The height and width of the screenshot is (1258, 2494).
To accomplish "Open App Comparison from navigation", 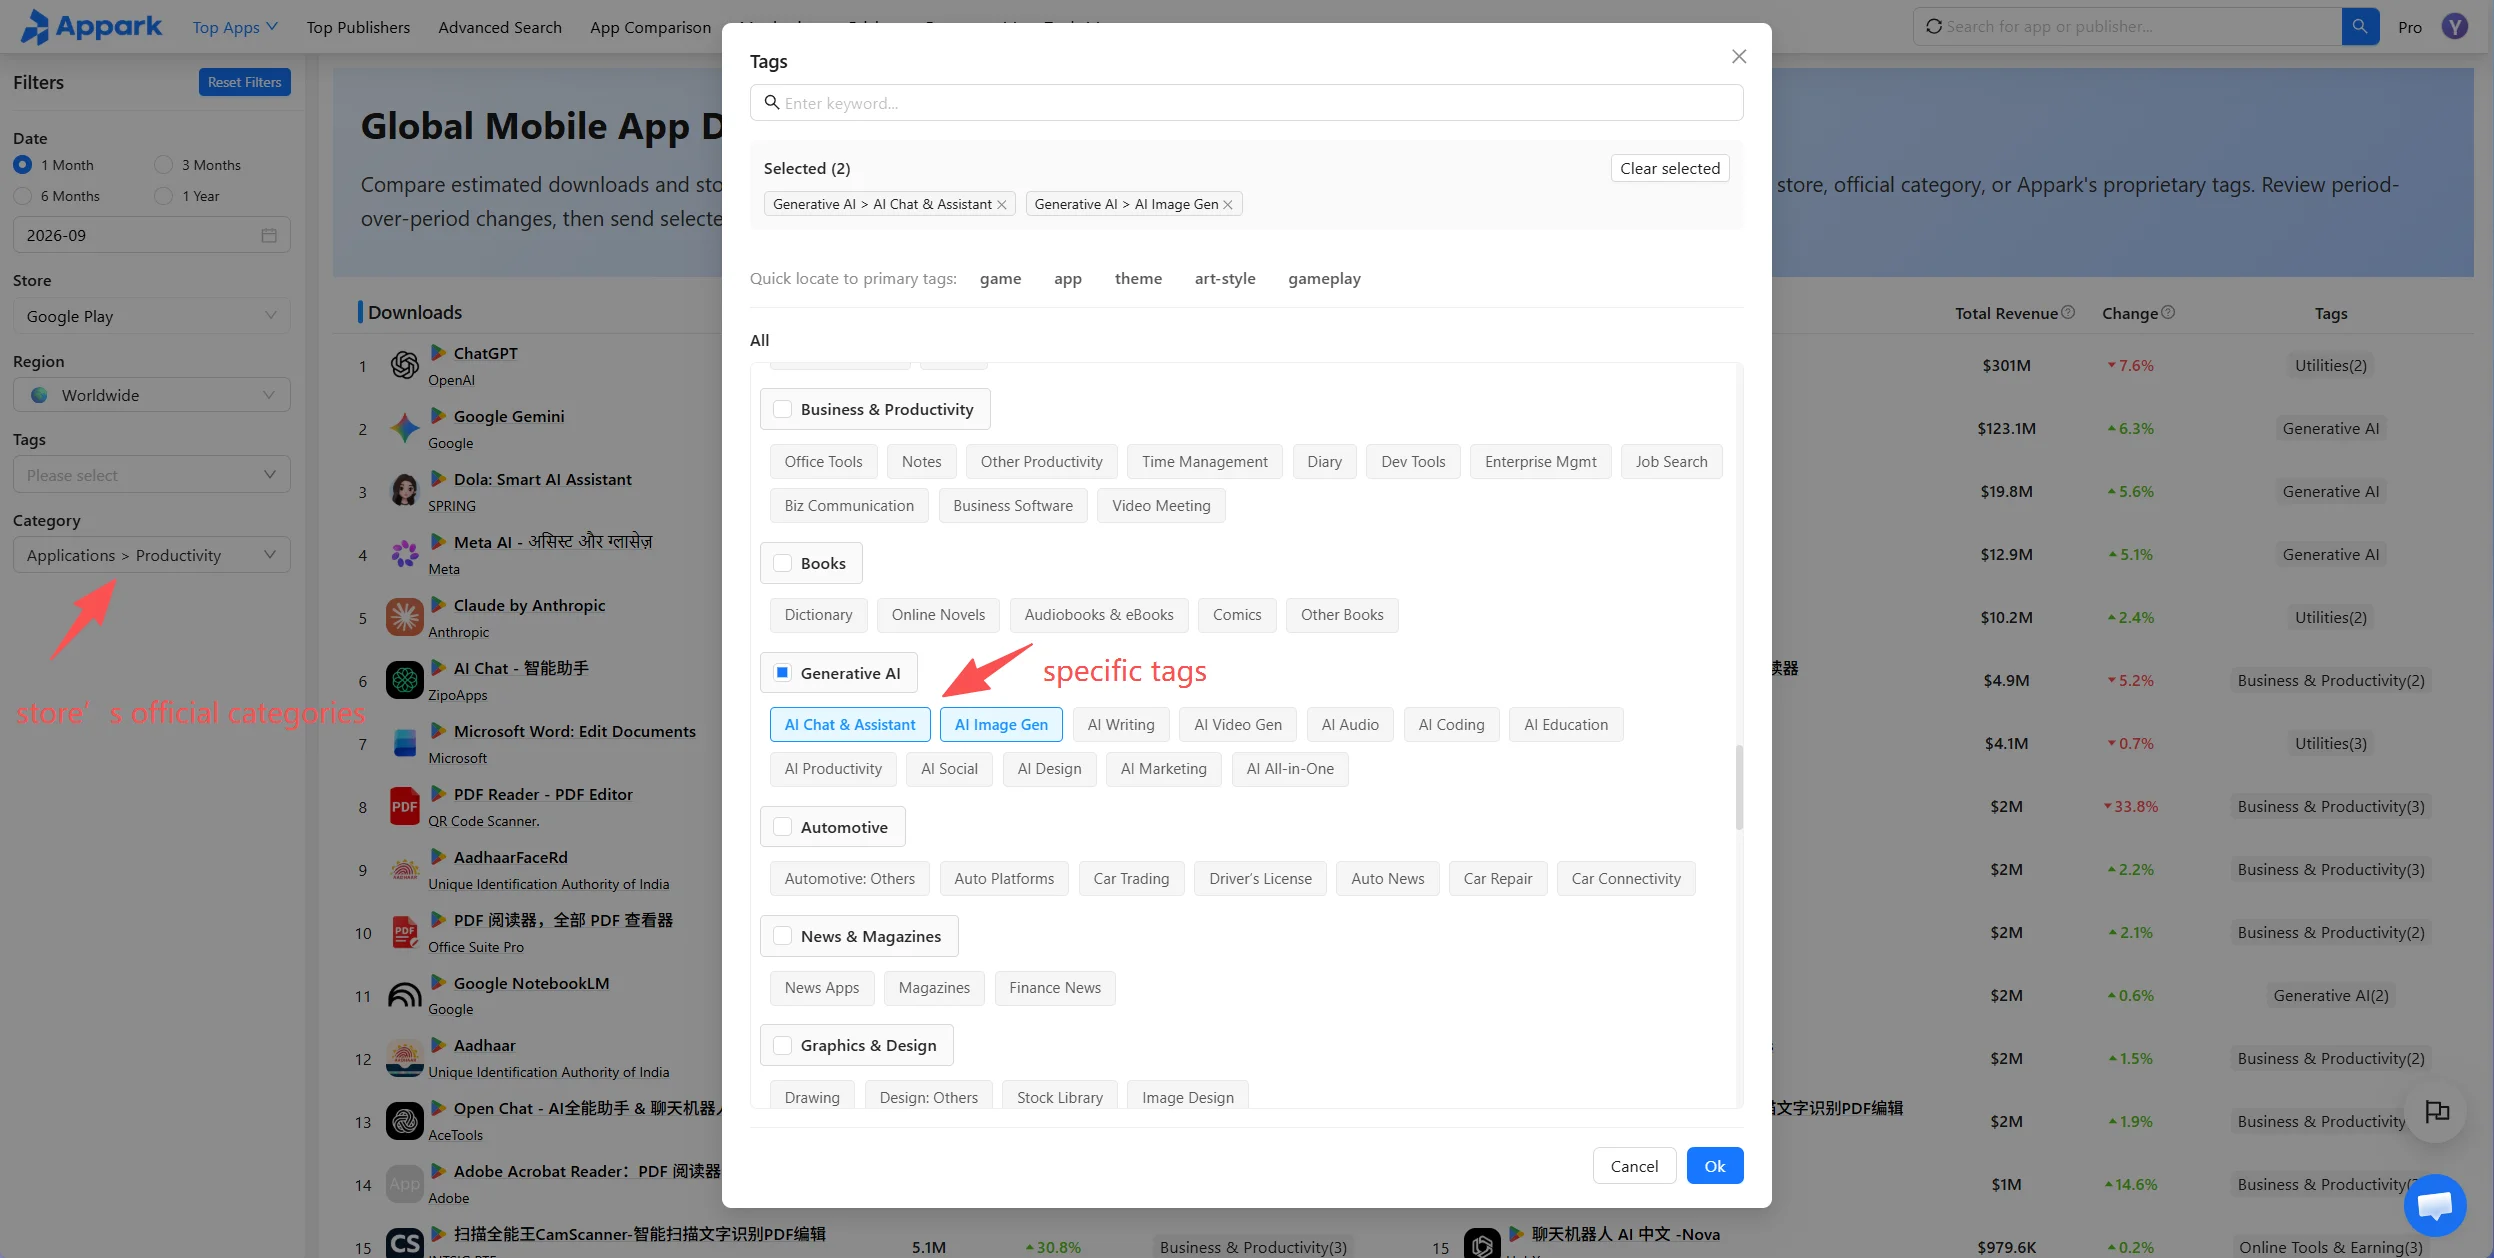I will [650, 27].
